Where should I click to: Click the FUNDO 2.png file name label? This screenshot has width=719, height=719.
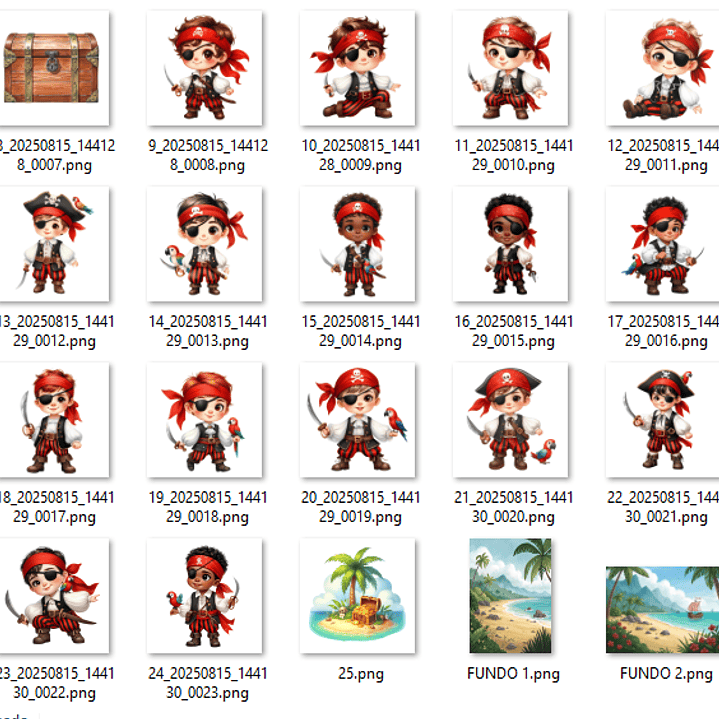[667, 674]
